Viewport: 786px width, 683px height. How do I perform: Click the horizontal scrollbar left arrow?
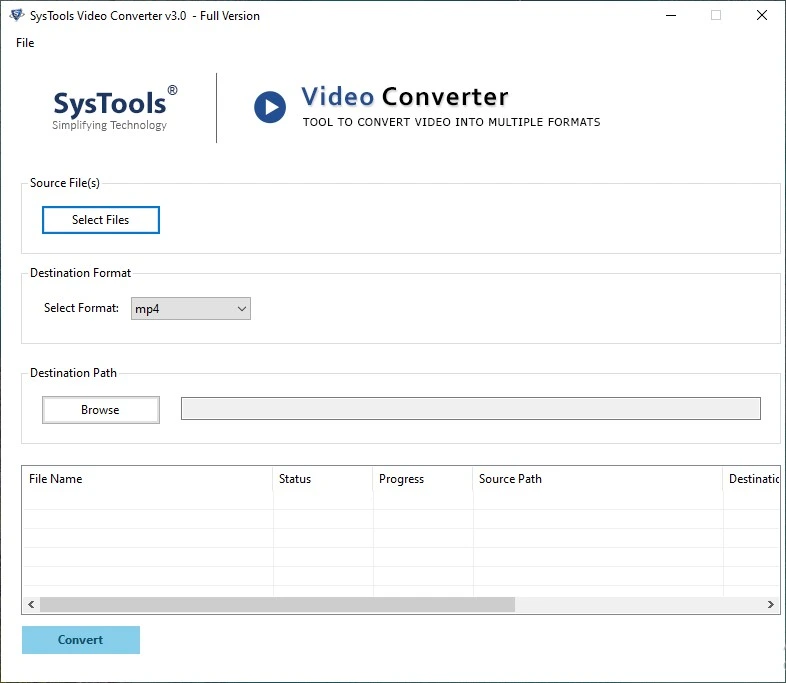coord(31,605)
